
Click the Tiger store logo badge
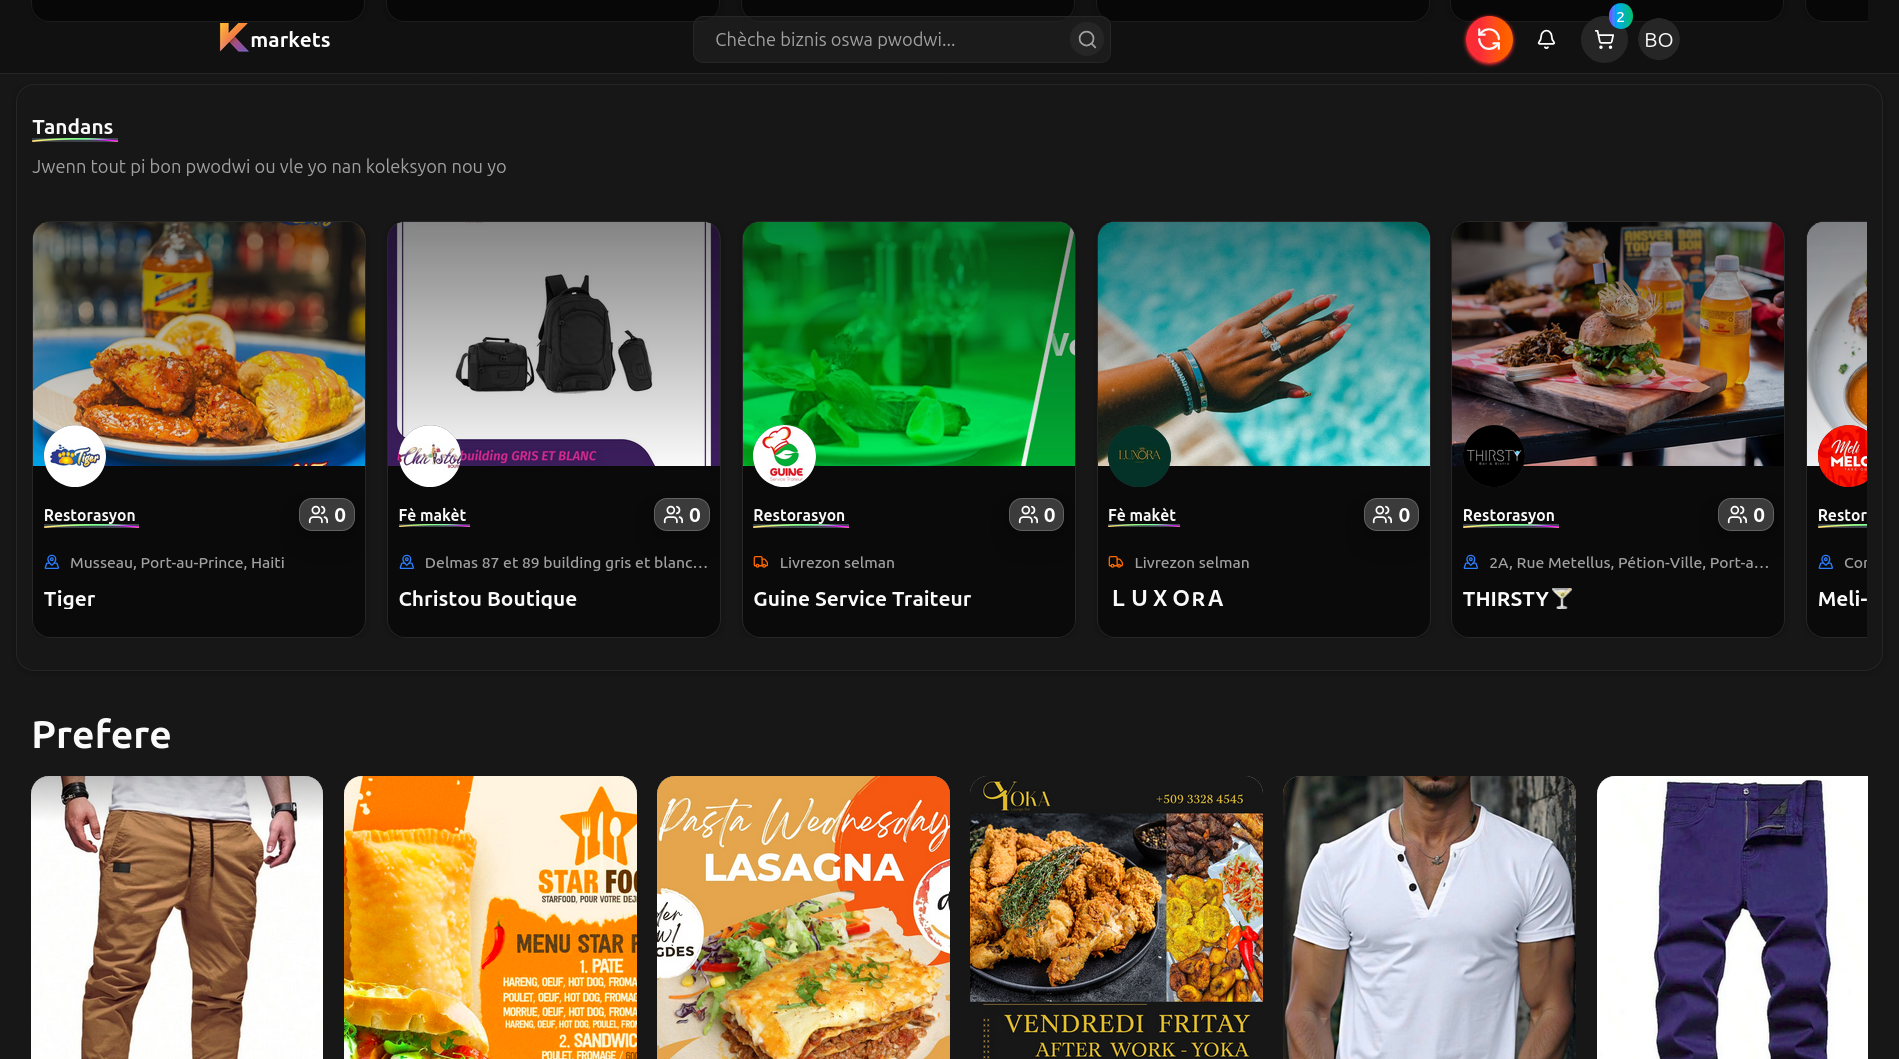75,456
